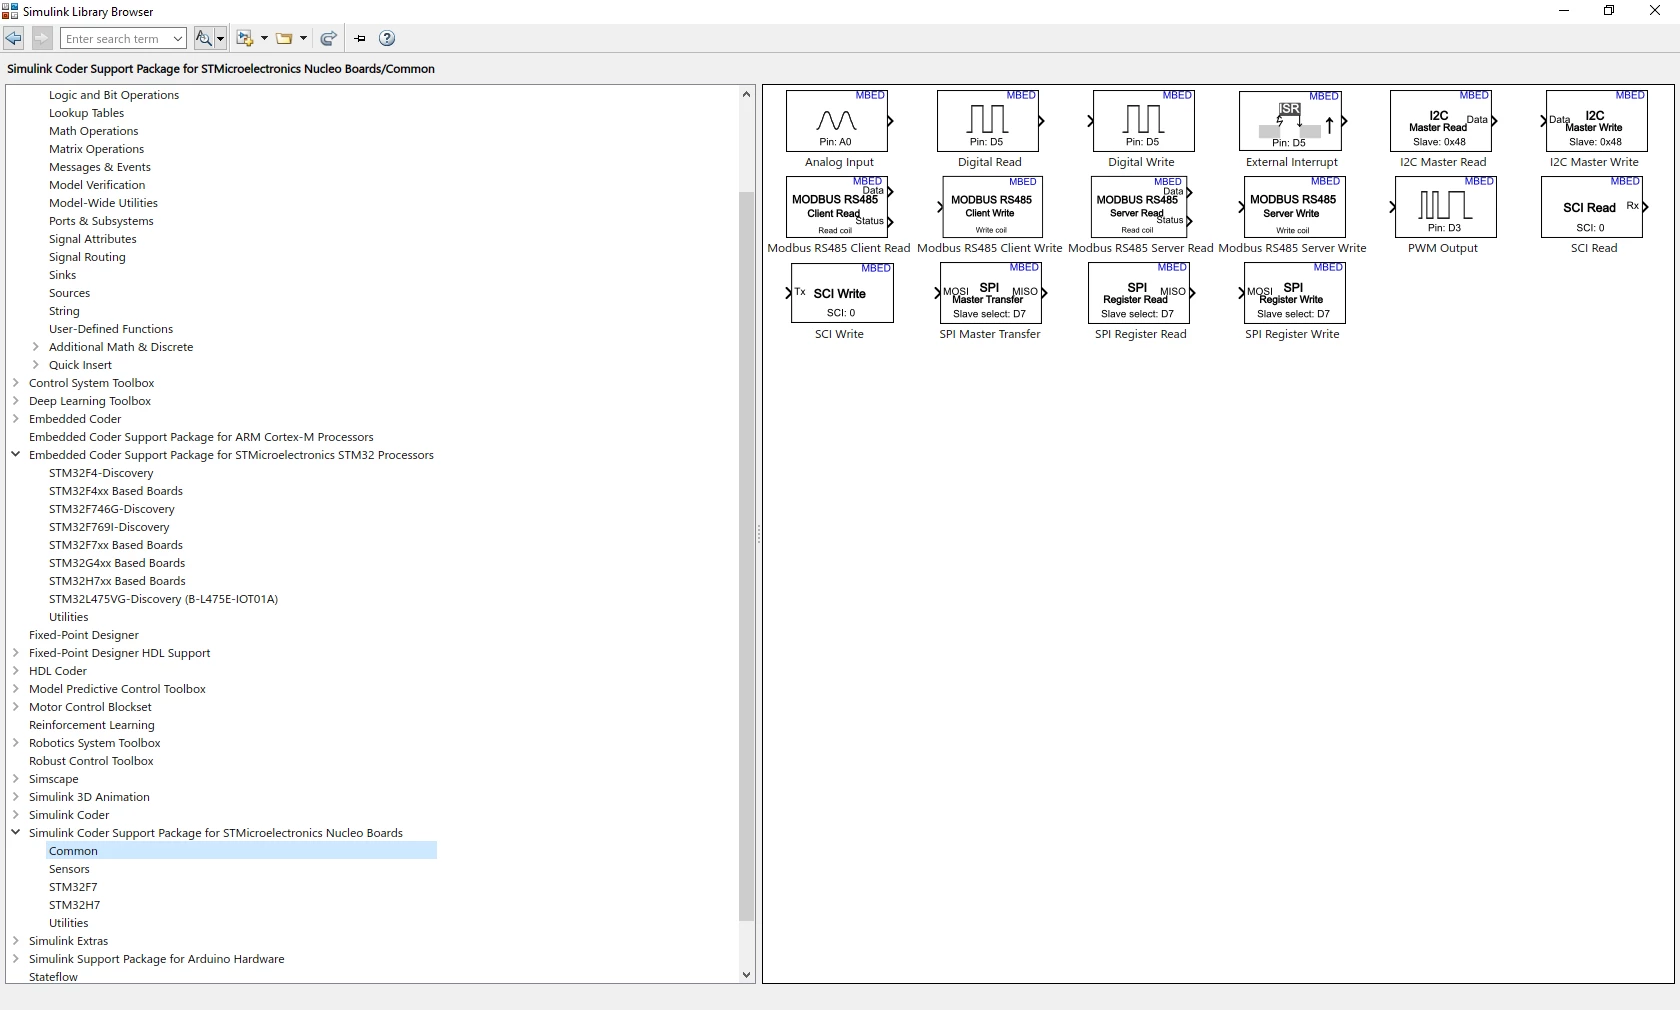Select the Math Operations library
The width and height of the screenshot is (1680, 1010).
(94, 131)
